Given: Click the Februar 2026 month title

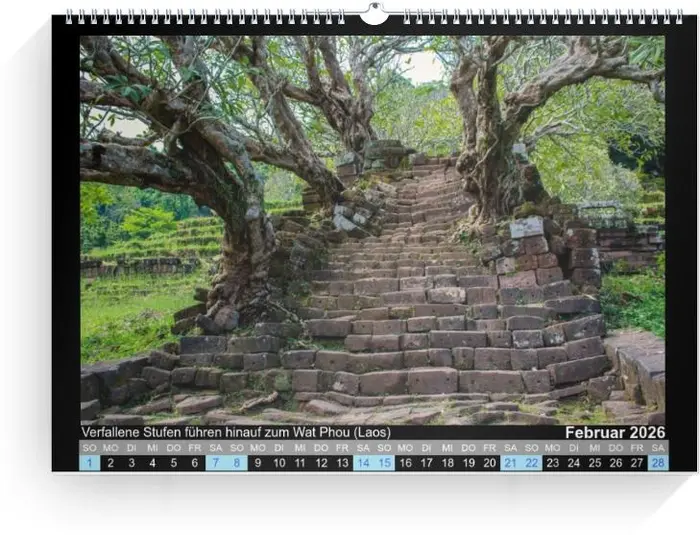Looking at the screenshot, I should (614, 432).
